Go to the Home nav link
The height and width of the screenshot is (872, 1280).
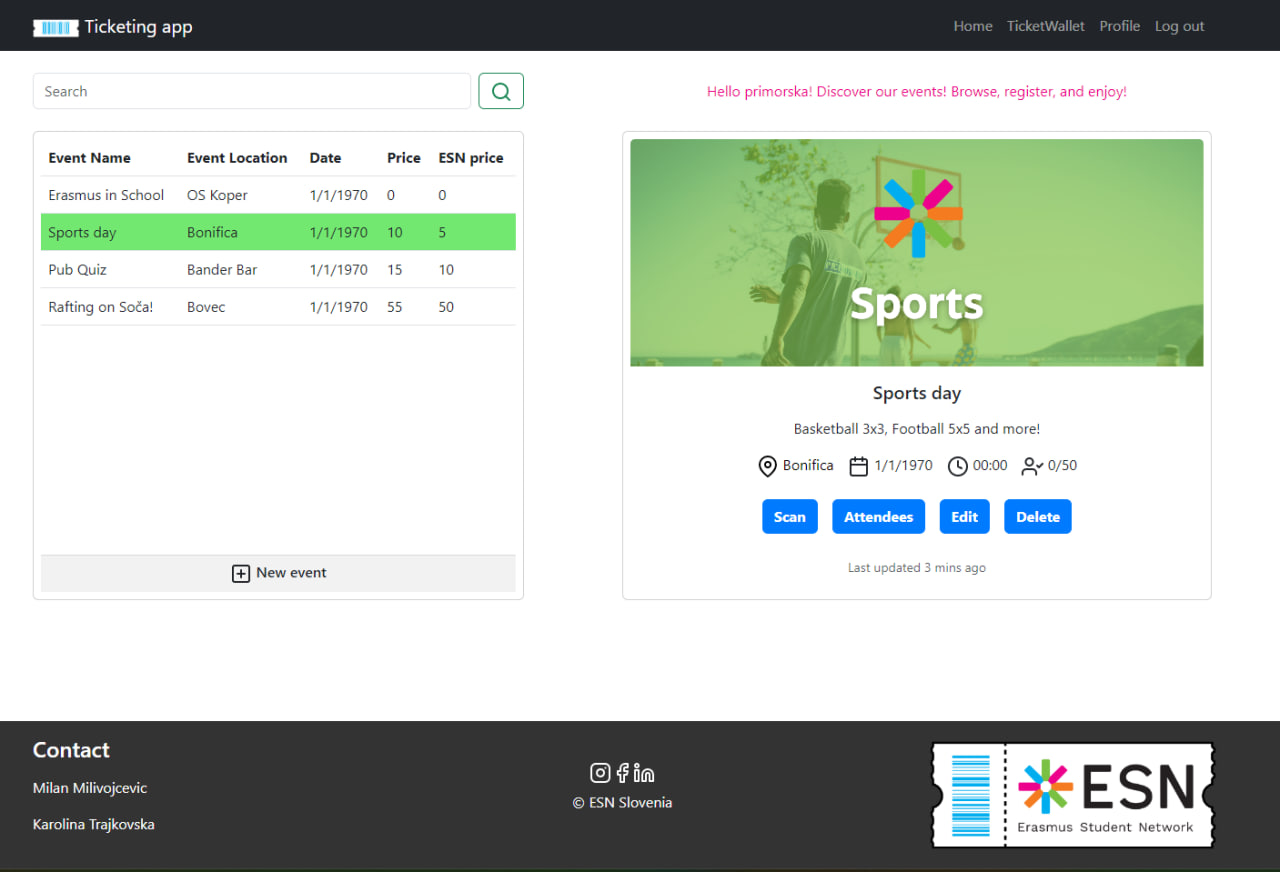(973, 26)
